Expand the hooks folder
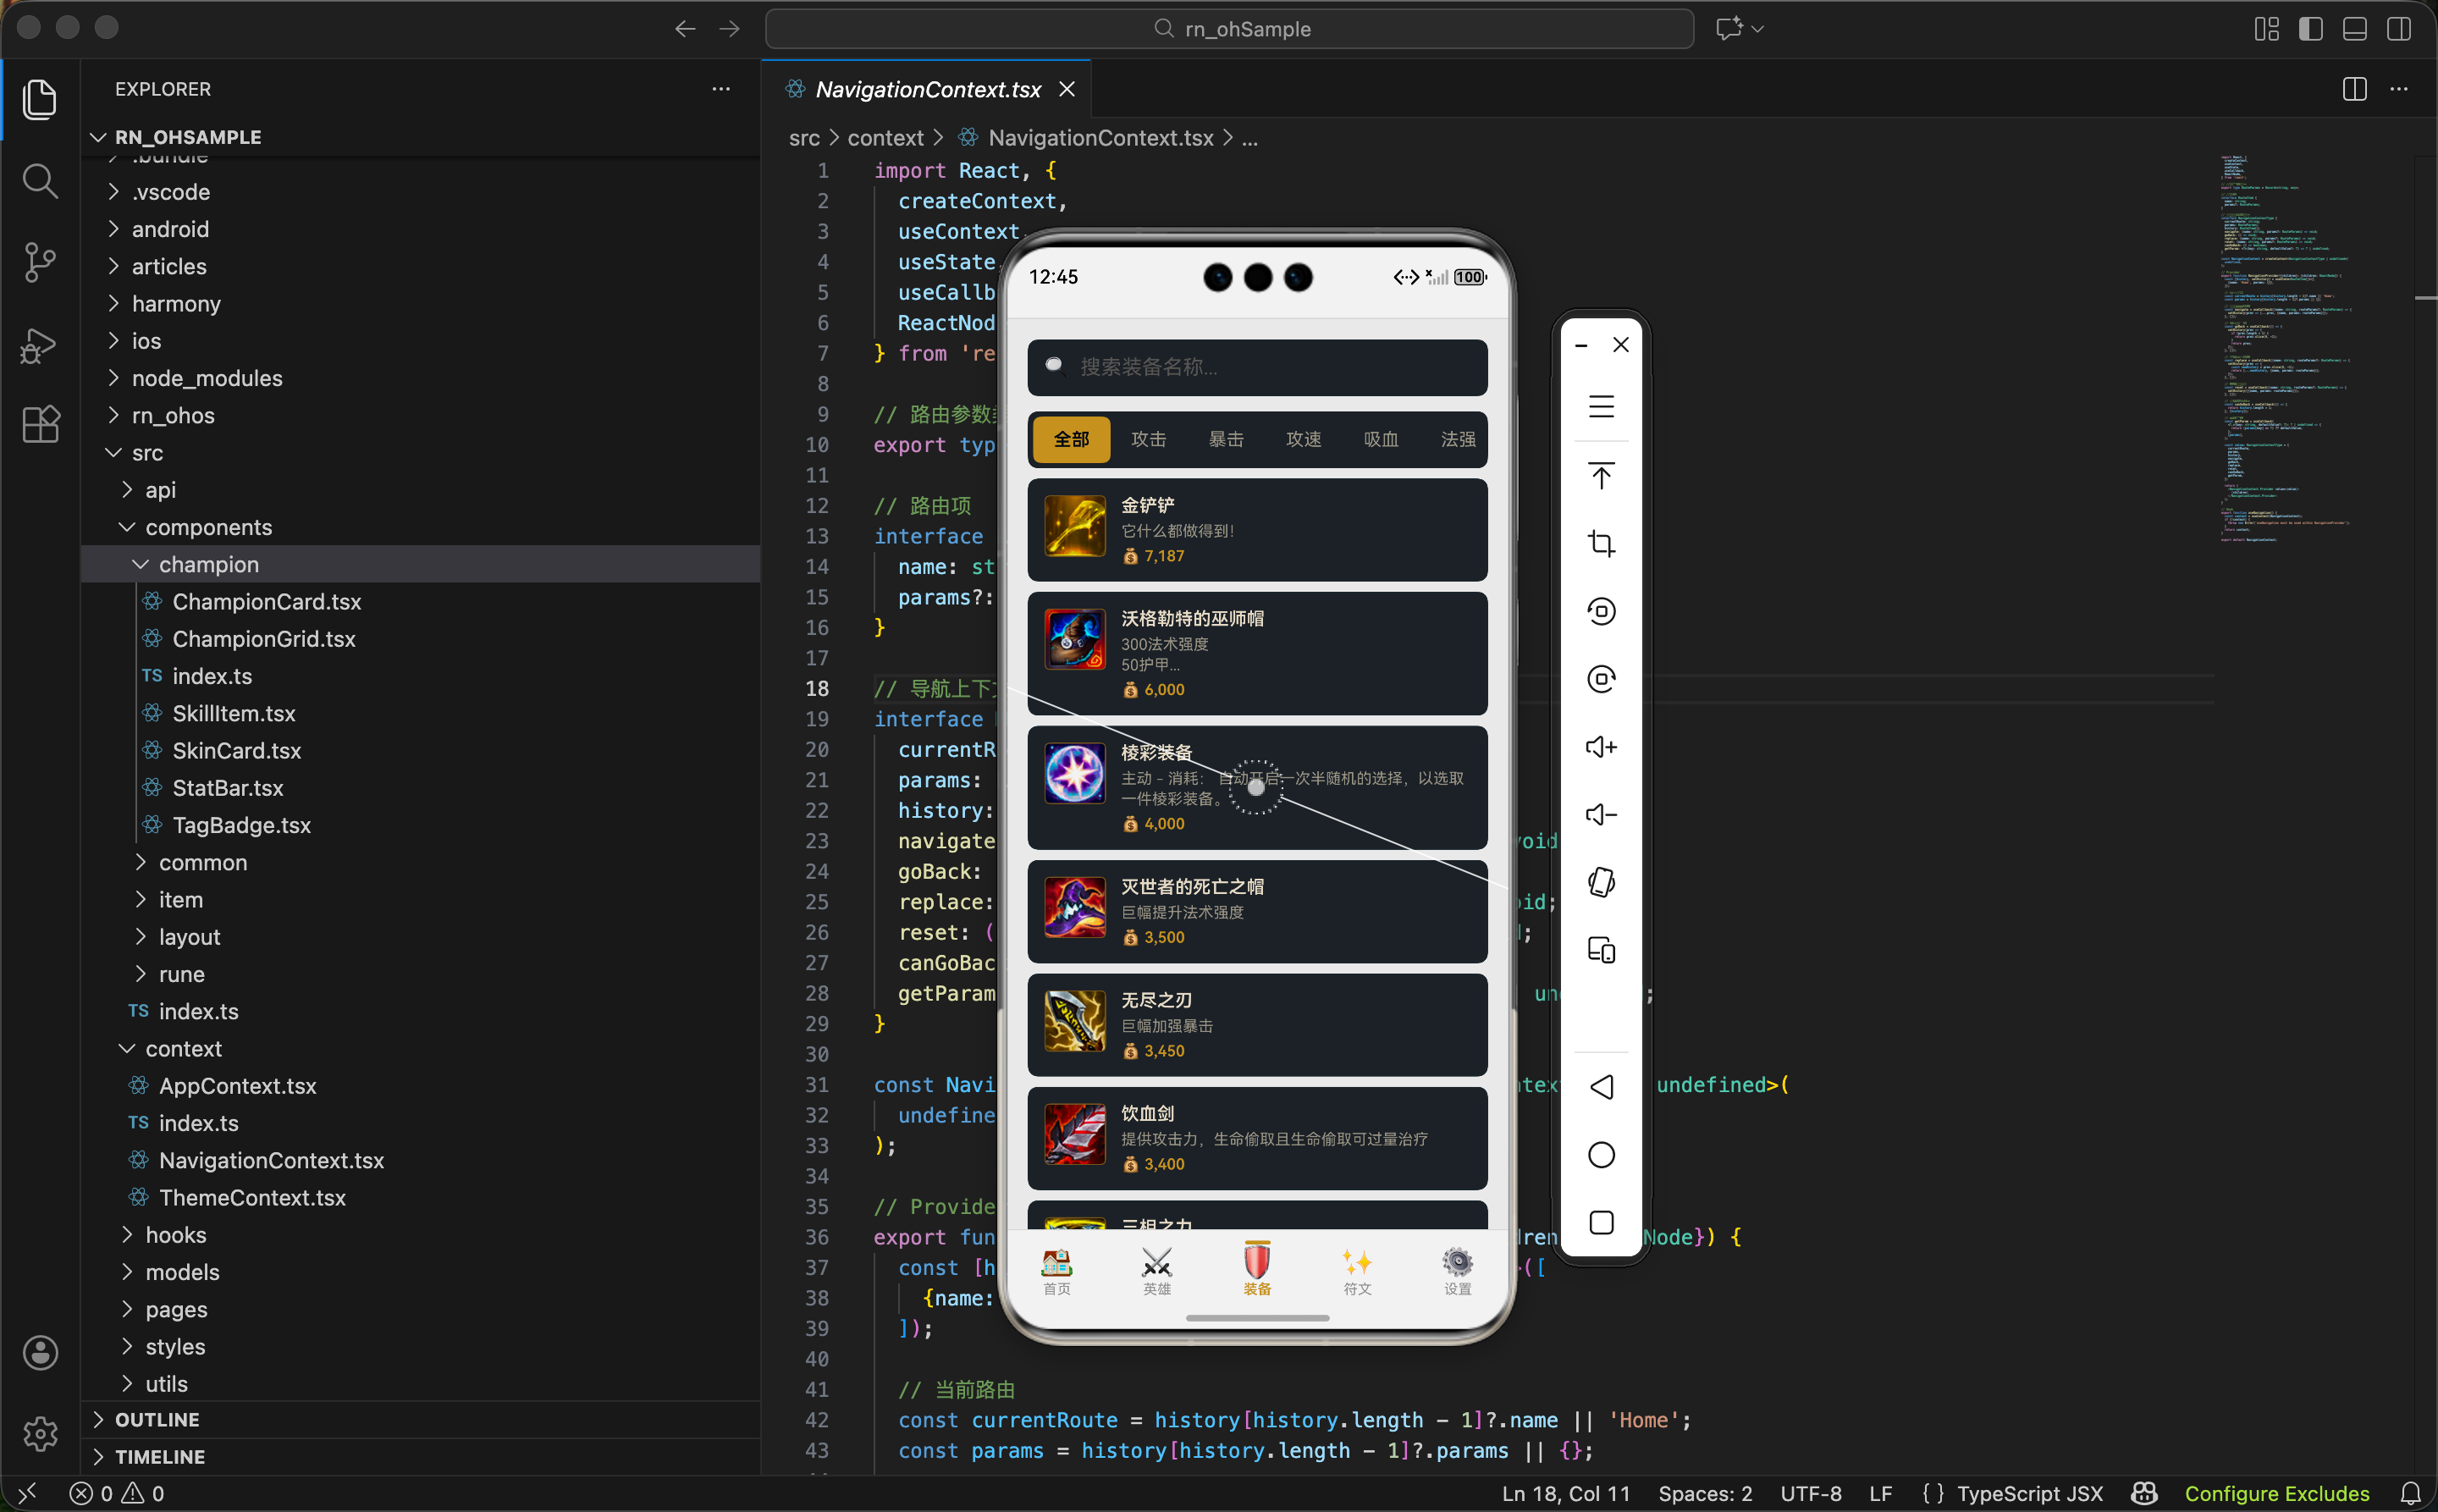 176,1235
